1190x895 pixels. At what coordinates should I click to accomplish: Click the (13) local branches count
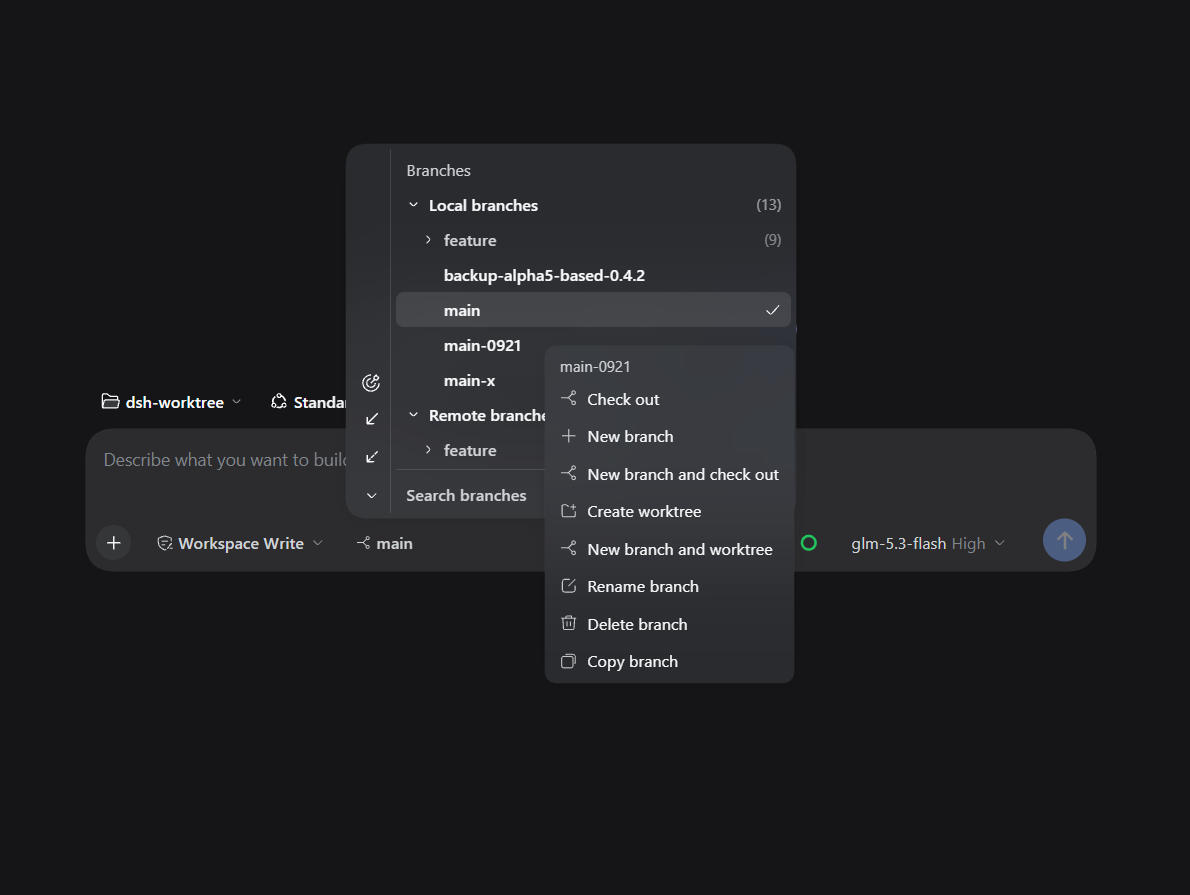click(x=769, y=205)
